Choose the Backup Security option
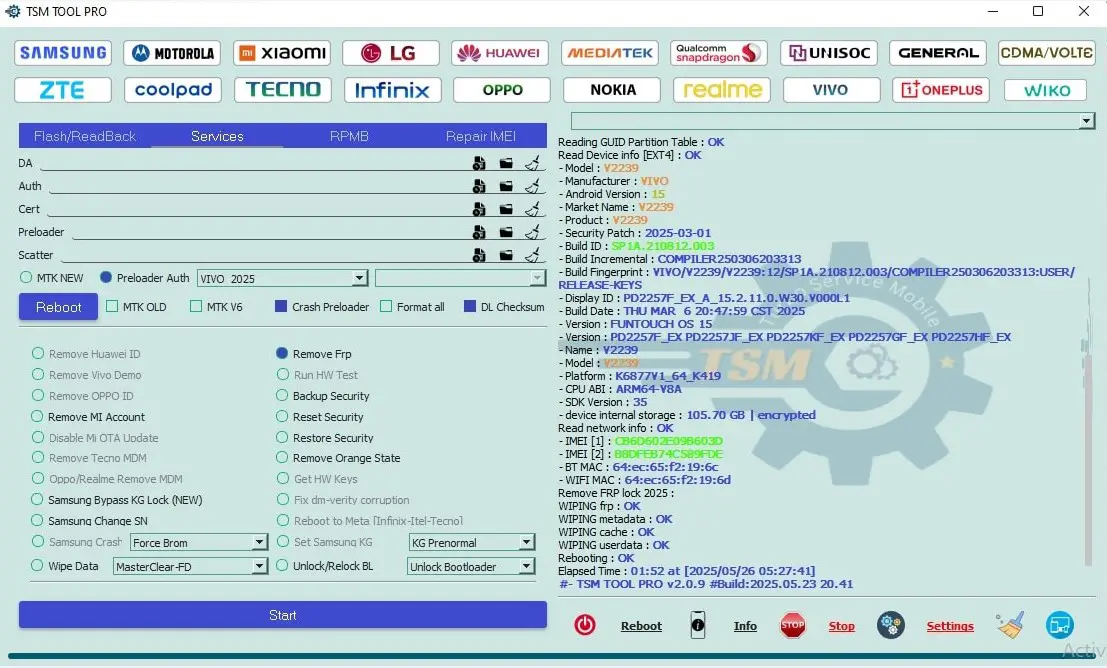 (x=282, y=395)
